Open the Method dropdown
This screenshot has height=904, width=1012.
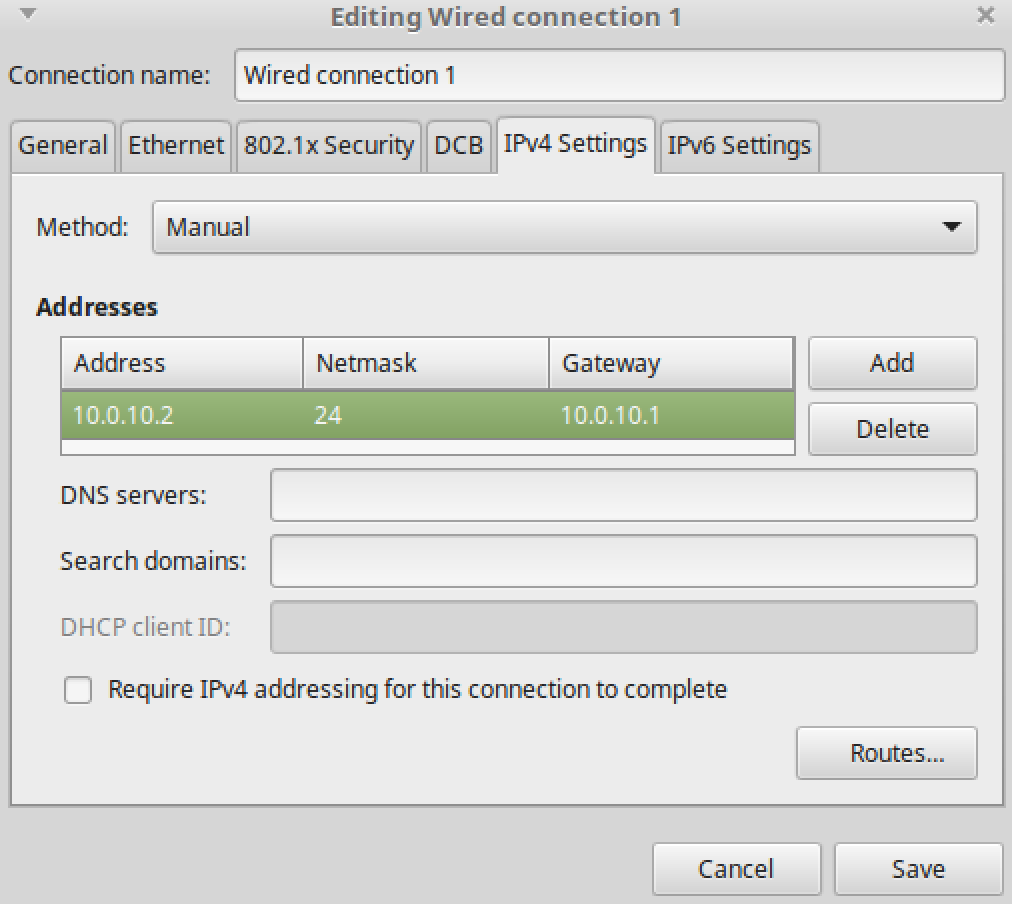point(564,227)
